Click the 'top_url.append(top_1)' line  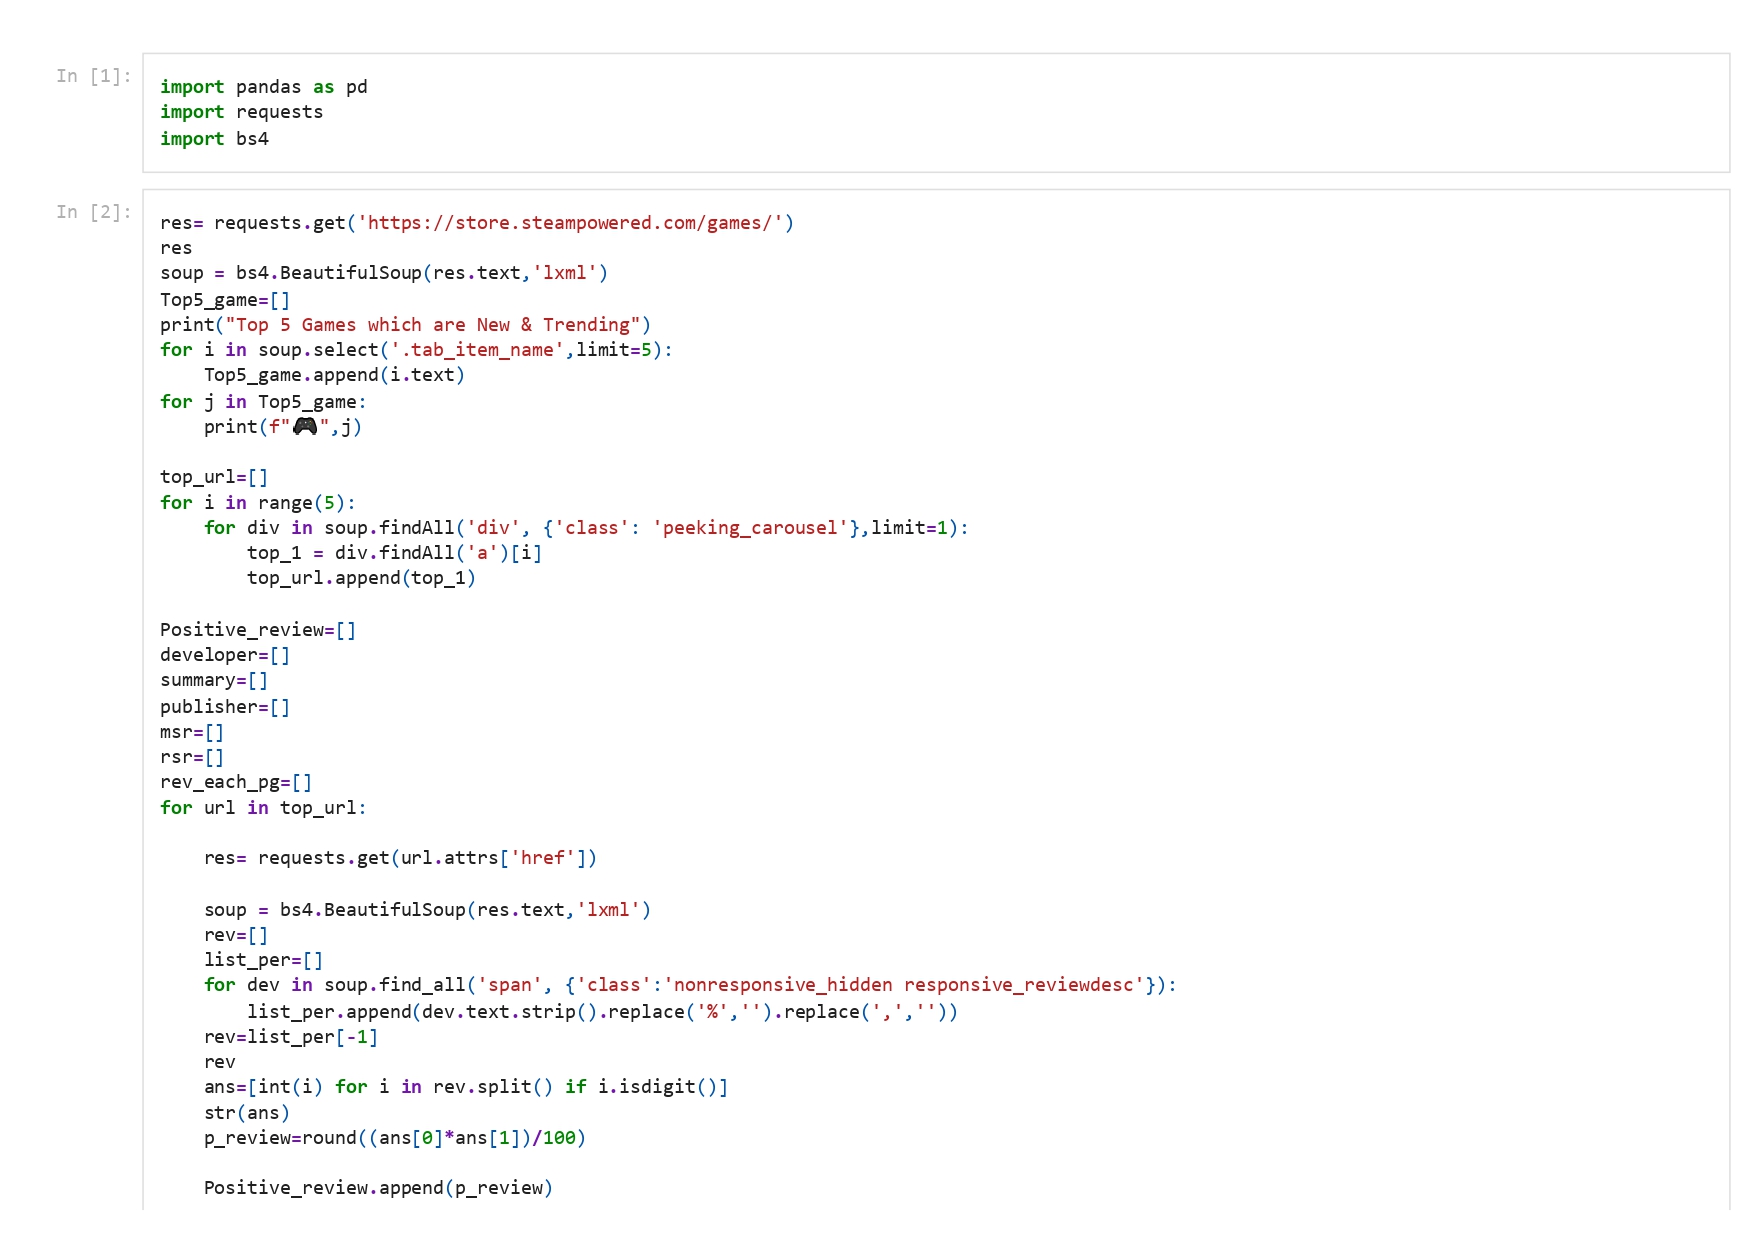click(362, 578)
